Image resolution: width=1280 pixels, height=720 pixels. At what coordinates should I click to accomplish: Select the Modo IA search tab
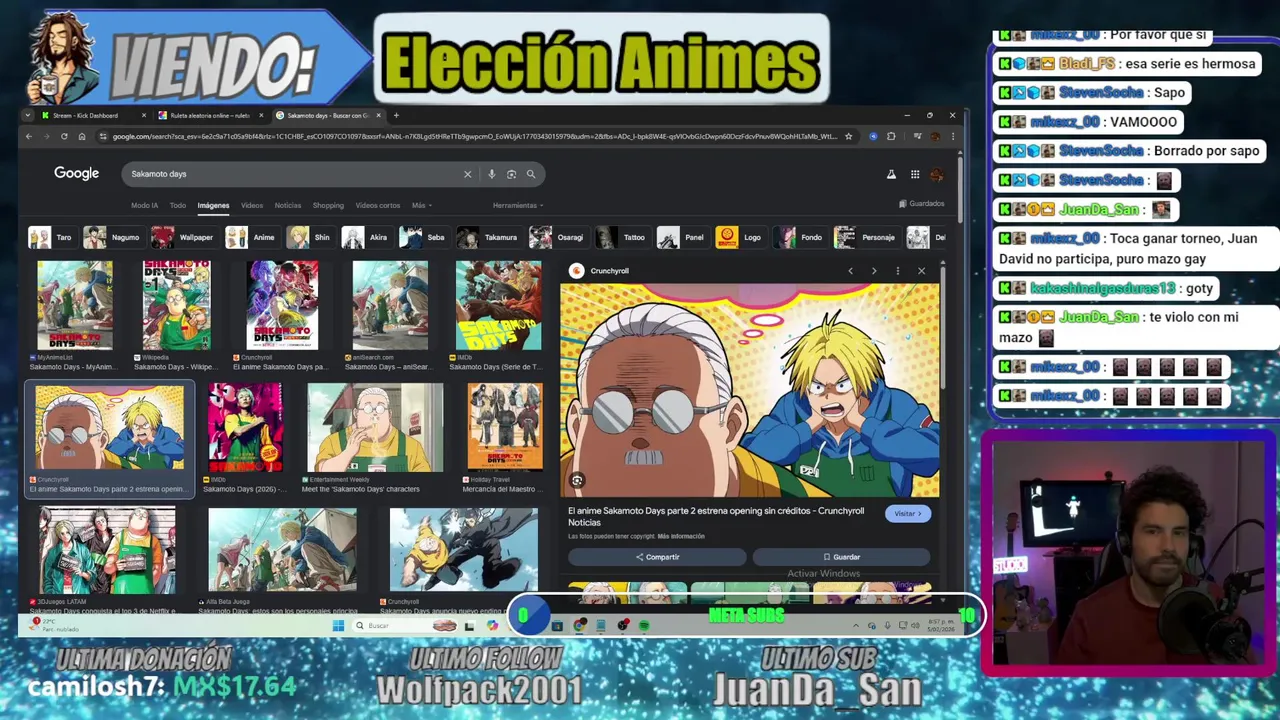tap(144, 206)
